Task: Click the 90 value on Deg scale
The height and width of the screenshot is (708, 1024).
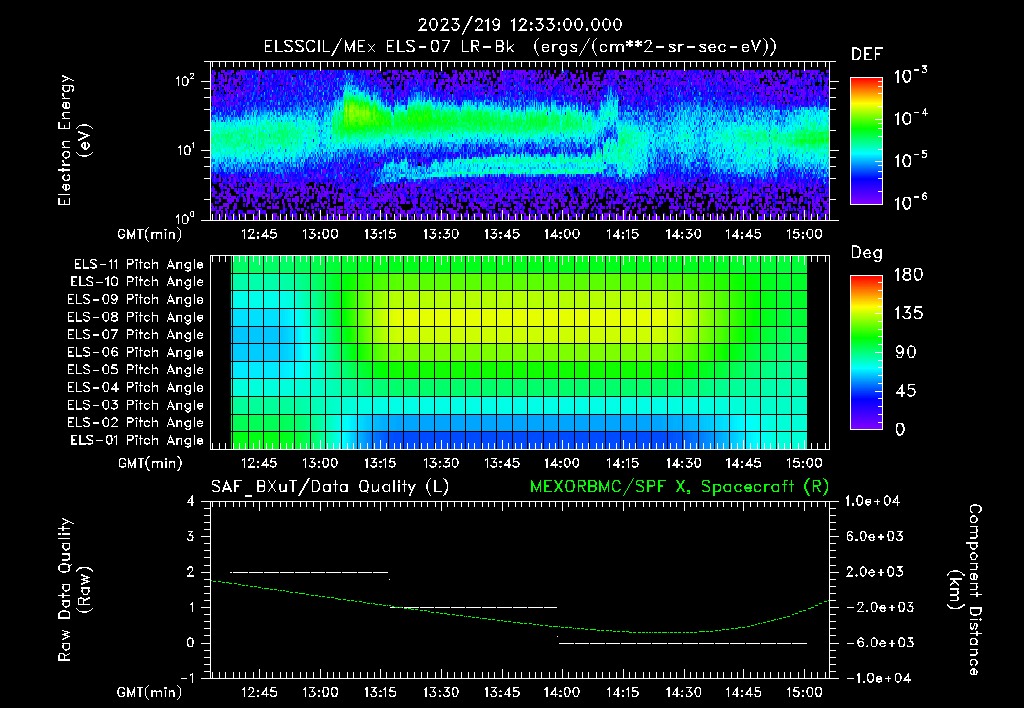Action: pos(906,353)
